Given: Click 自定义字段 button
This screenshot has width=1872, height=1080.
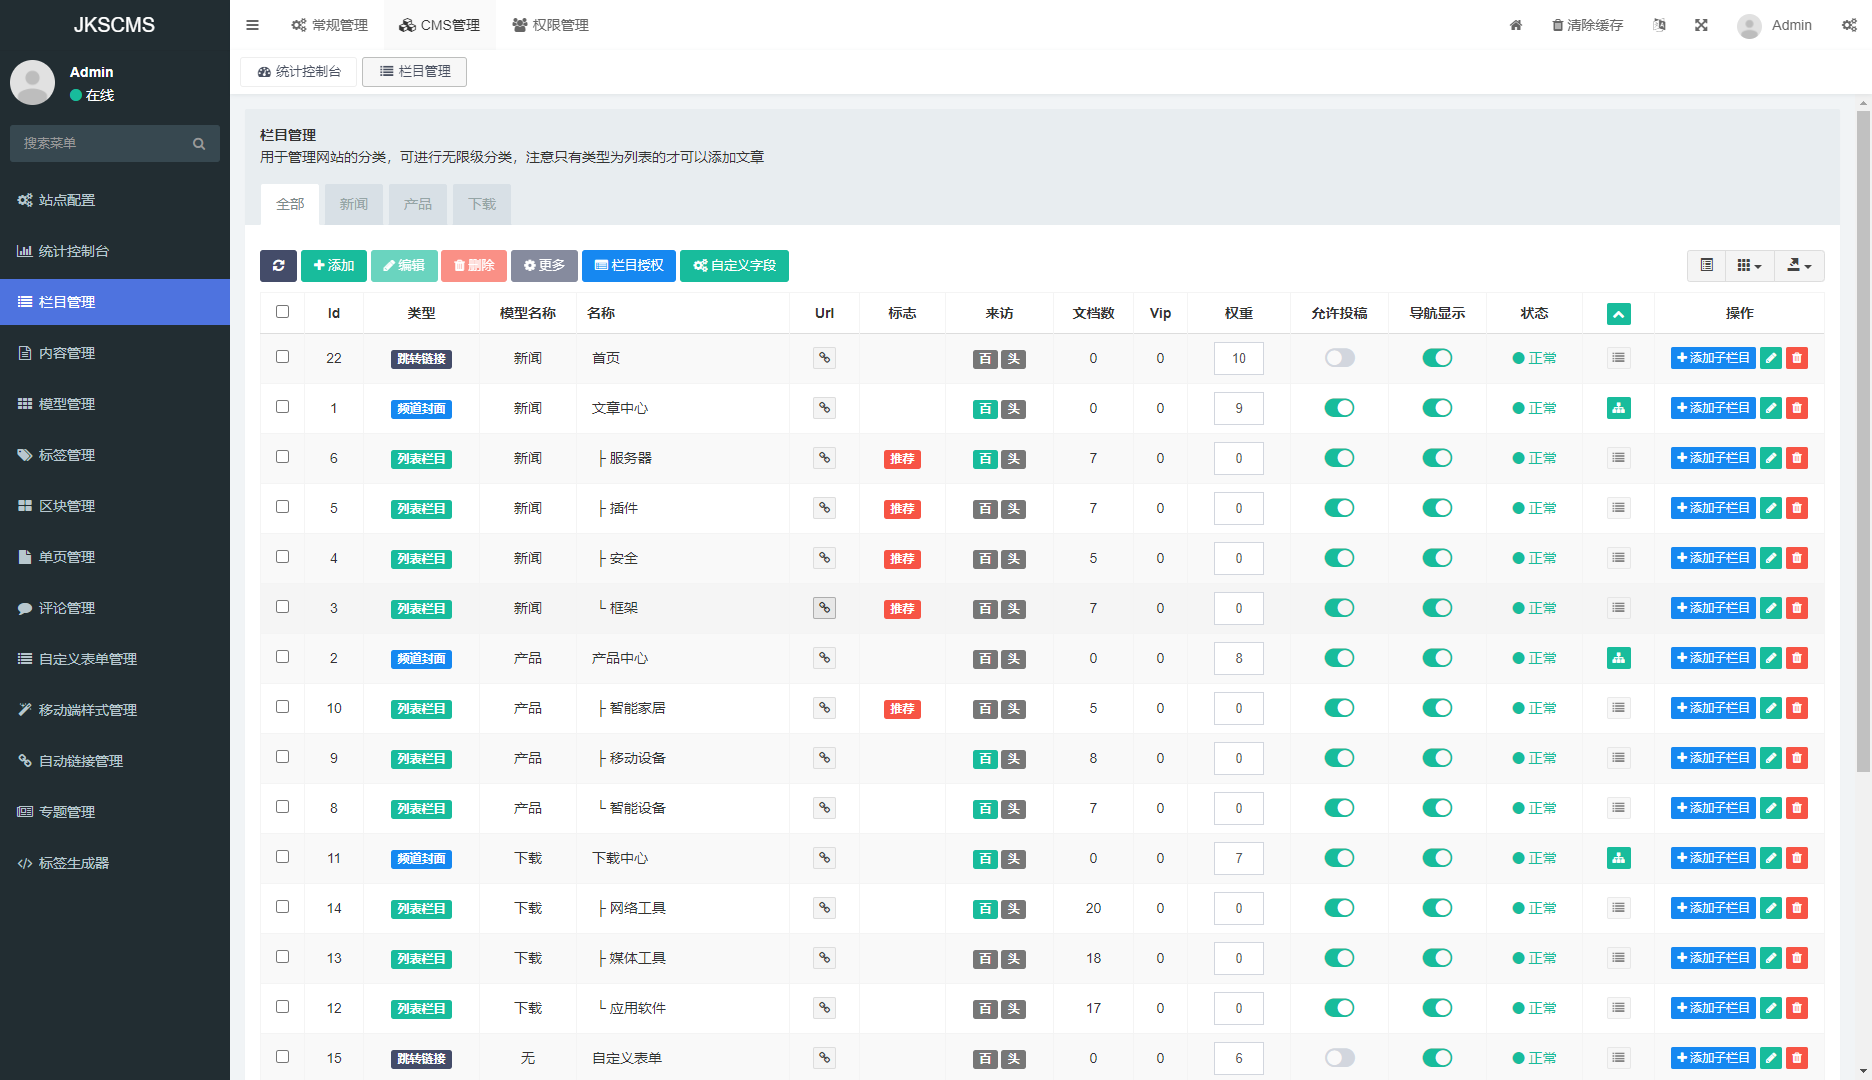Looking at the screenshot, I should tap(734, 265).
